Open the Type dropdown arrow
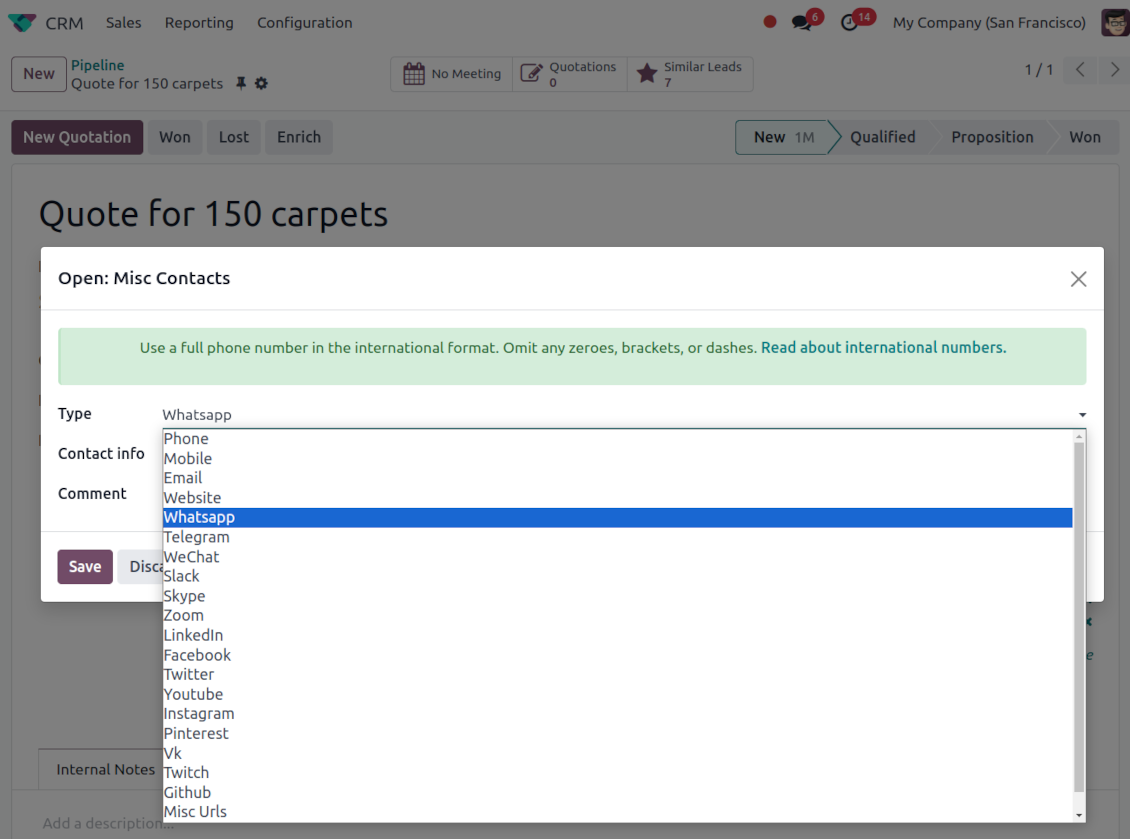Screen dimensions: 1130x839 pos(1082,415)
